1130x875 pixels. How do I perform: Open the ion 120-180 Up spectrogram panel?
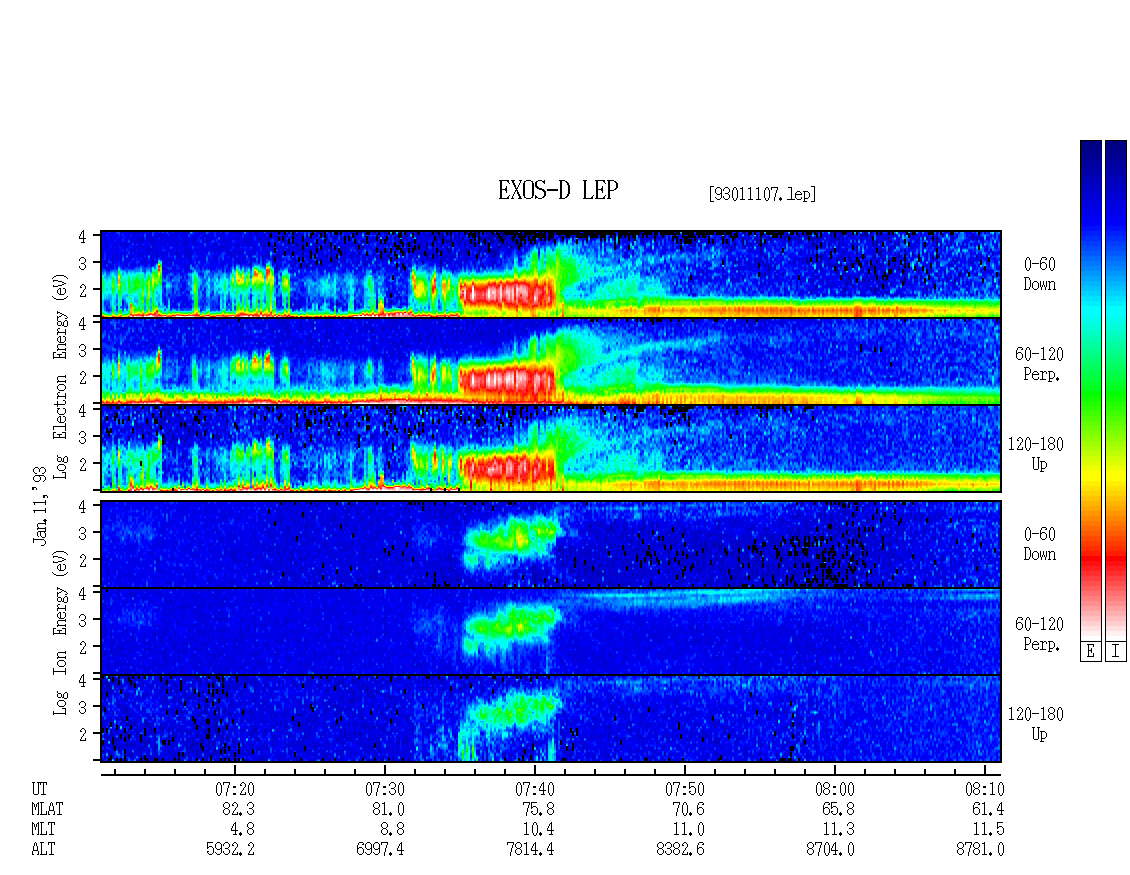coord(551,719)
